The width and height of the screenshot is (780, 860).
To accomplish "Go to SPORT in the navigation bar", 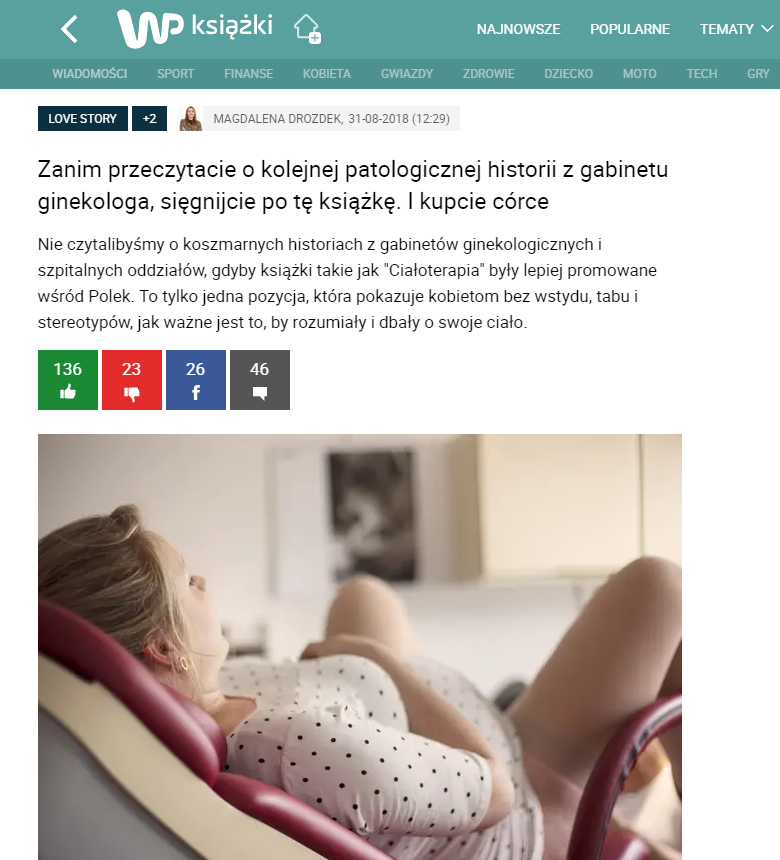I will pos(176,73).
